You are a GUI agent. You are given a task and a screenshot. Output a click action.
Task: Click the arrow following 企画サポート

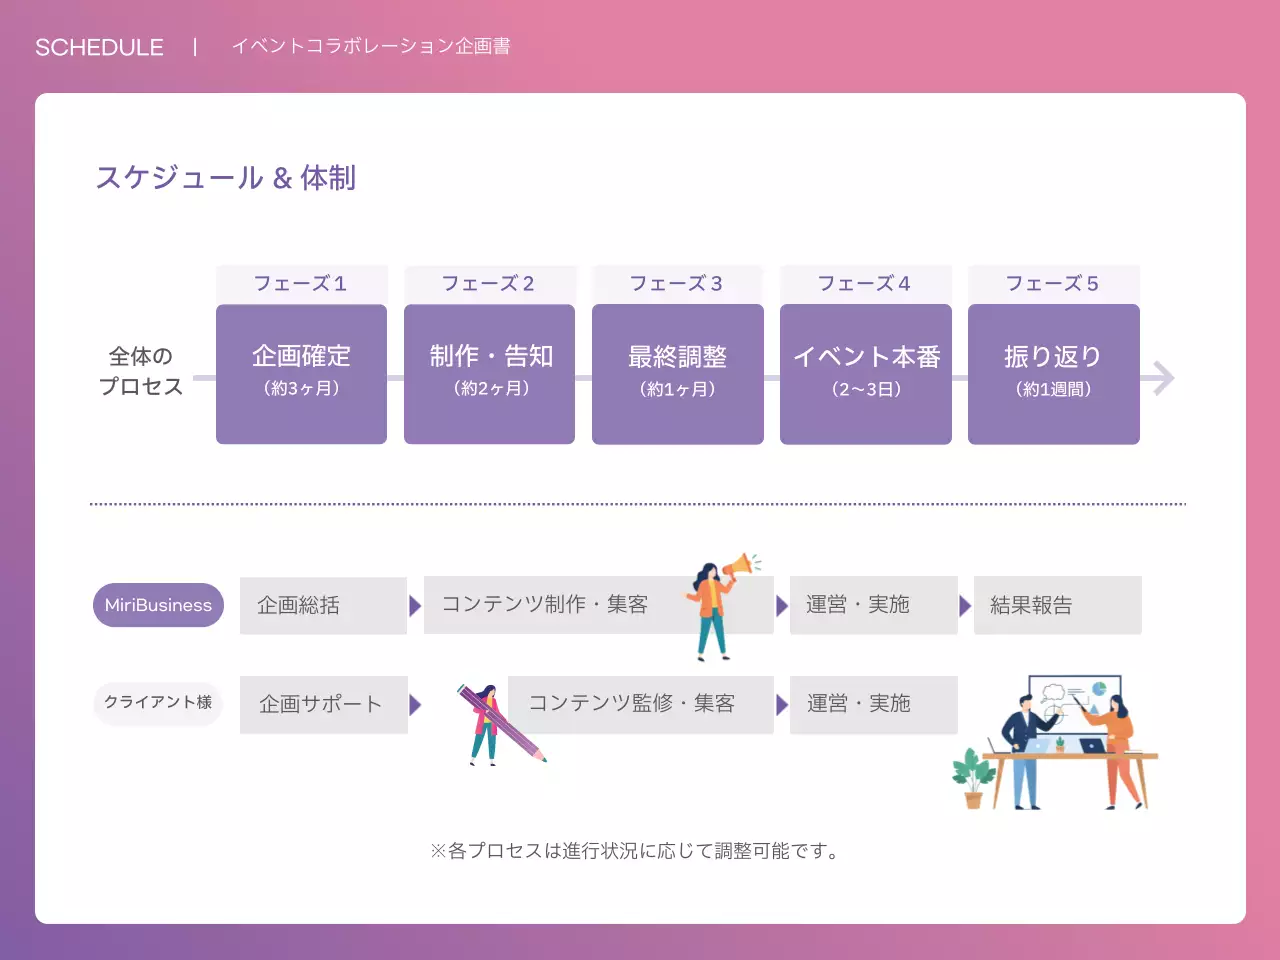pyautogui.click(x=418, y=704)
